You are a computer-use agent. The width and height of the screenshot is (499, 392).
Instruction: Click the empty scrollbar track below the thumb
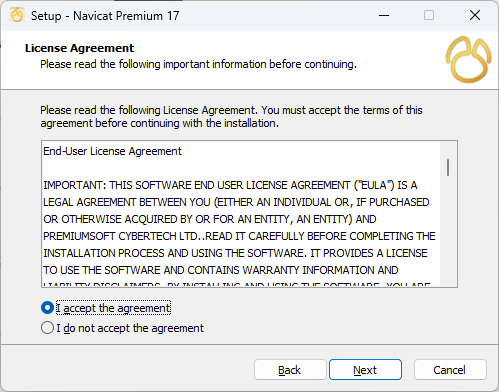[448, 230]
